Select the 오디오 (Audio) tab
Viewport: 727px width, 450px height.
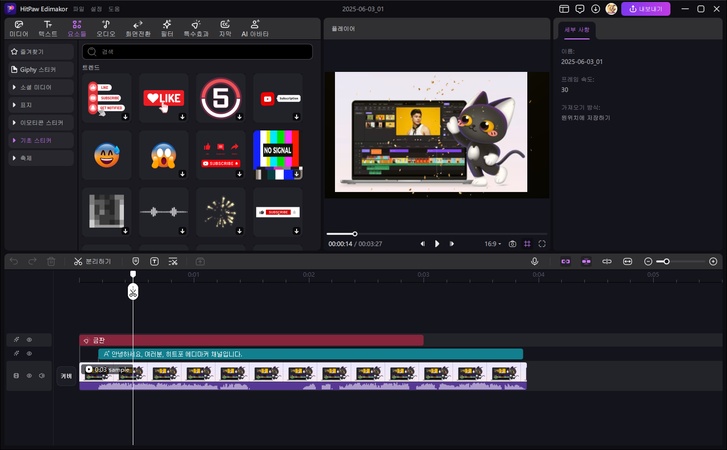106,29
